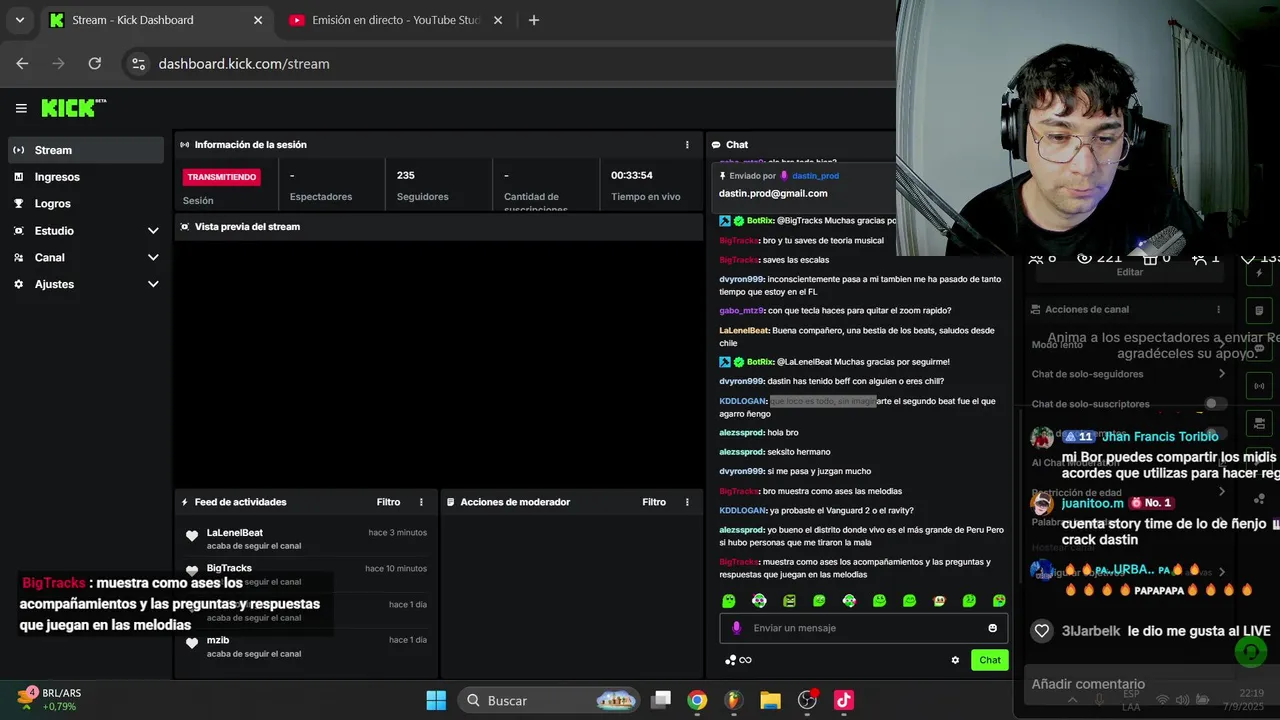
Task: Click LaLenelBeat in the activity feed
Action: tap(235, 533)
